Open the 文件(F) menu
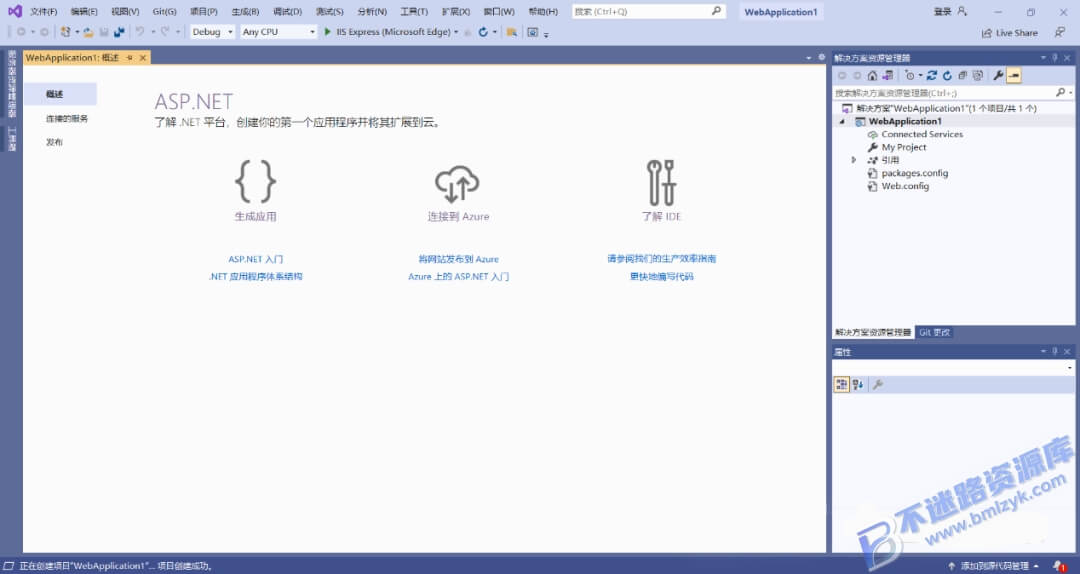This screenshot has height=574, width=1080. point(43,12)
